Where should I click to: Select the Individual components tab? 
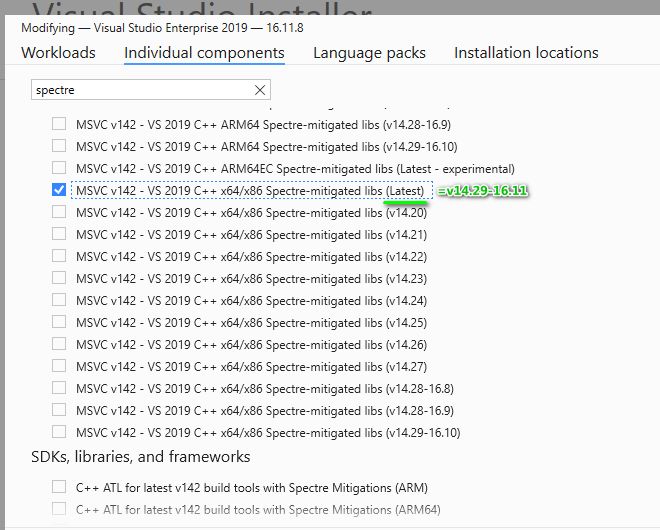[204, 53]
